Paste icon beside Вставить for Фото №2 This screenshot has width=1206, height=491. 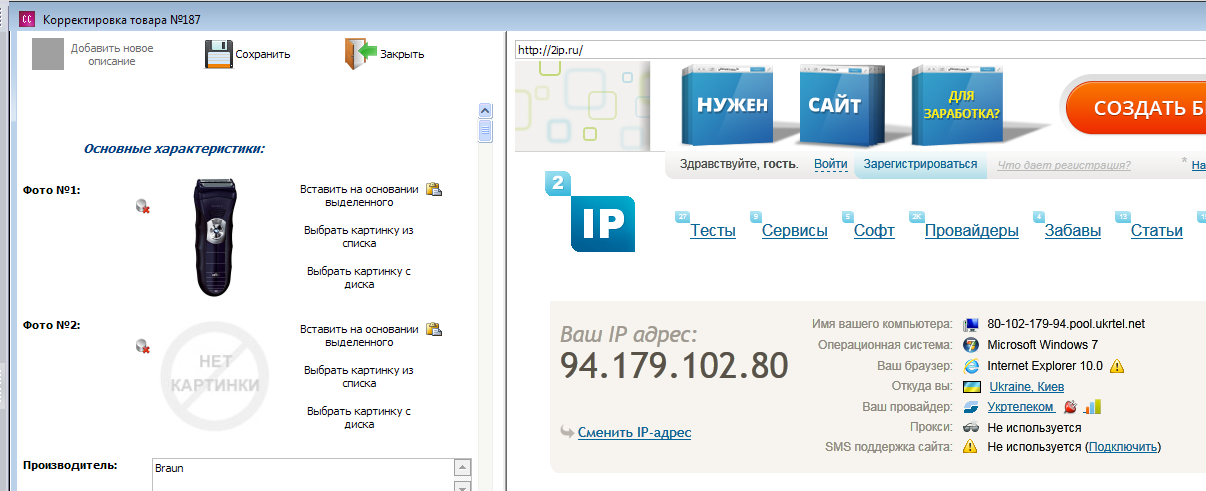[x=434, y=329]
